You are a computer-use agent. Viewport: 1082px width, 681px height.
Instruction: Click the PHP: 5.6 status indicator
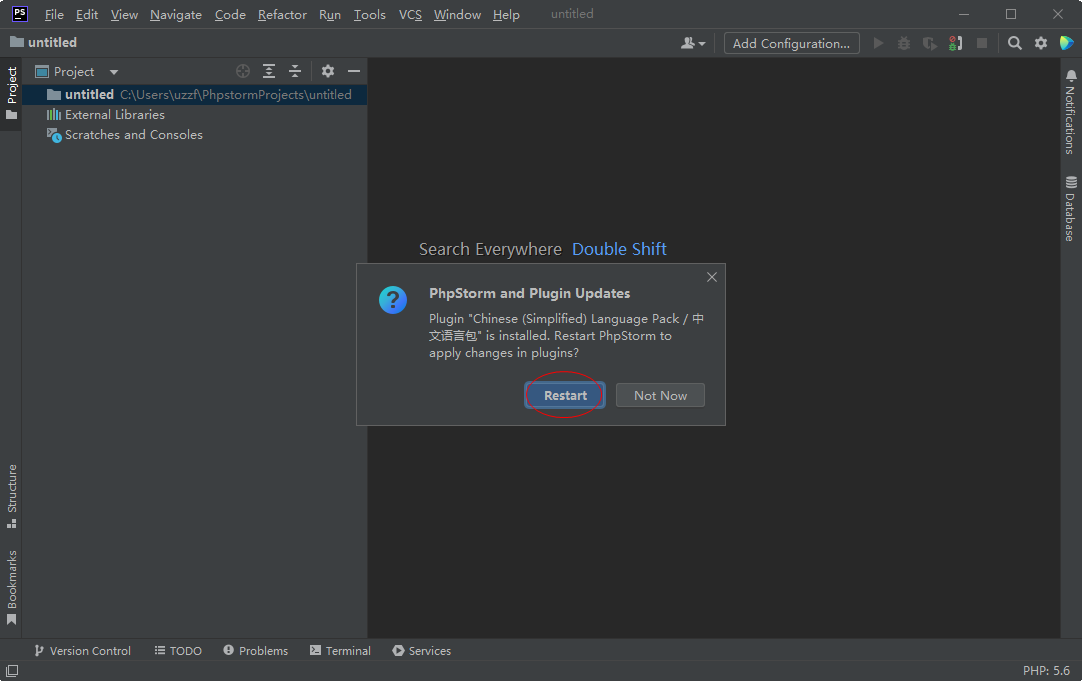(1046, 671)
